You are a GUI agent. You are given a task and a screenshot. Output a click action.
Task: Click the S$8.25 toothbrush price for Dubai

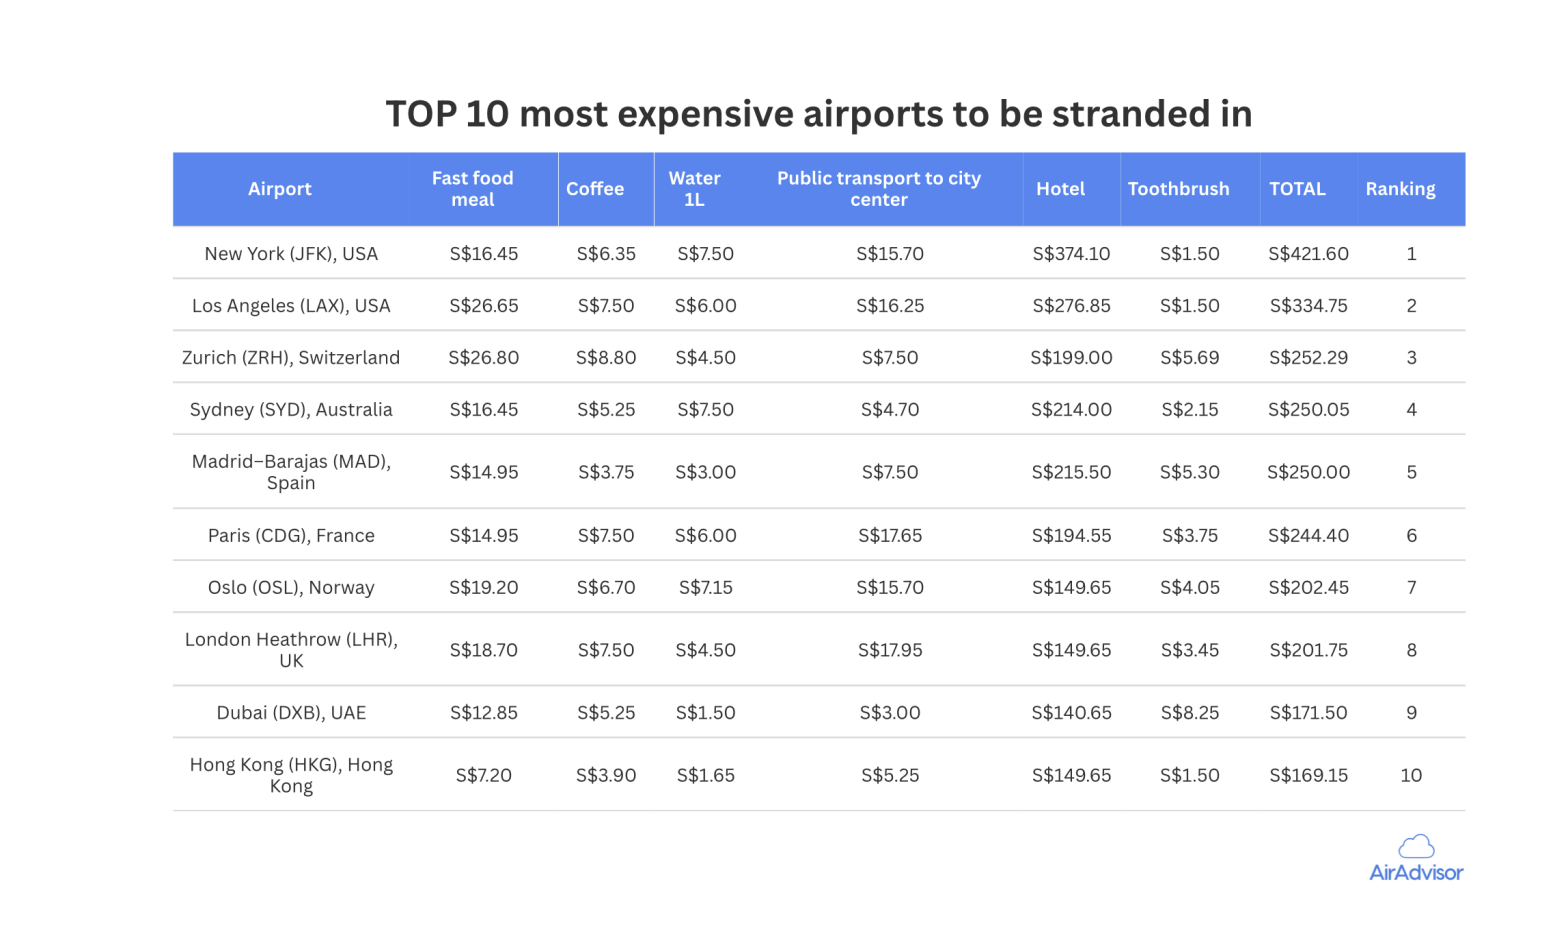tap(1189, 713)
